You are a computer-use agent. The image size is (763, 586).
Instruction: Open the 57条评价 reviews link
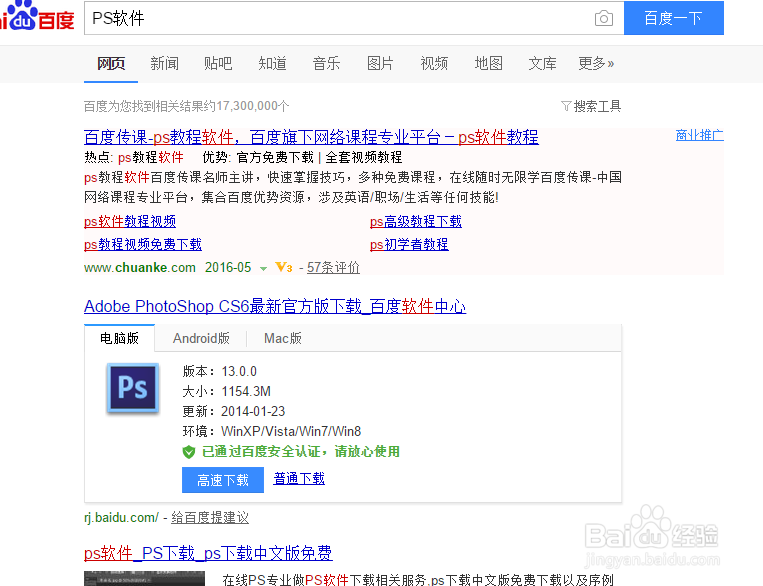tap(333, 268)
